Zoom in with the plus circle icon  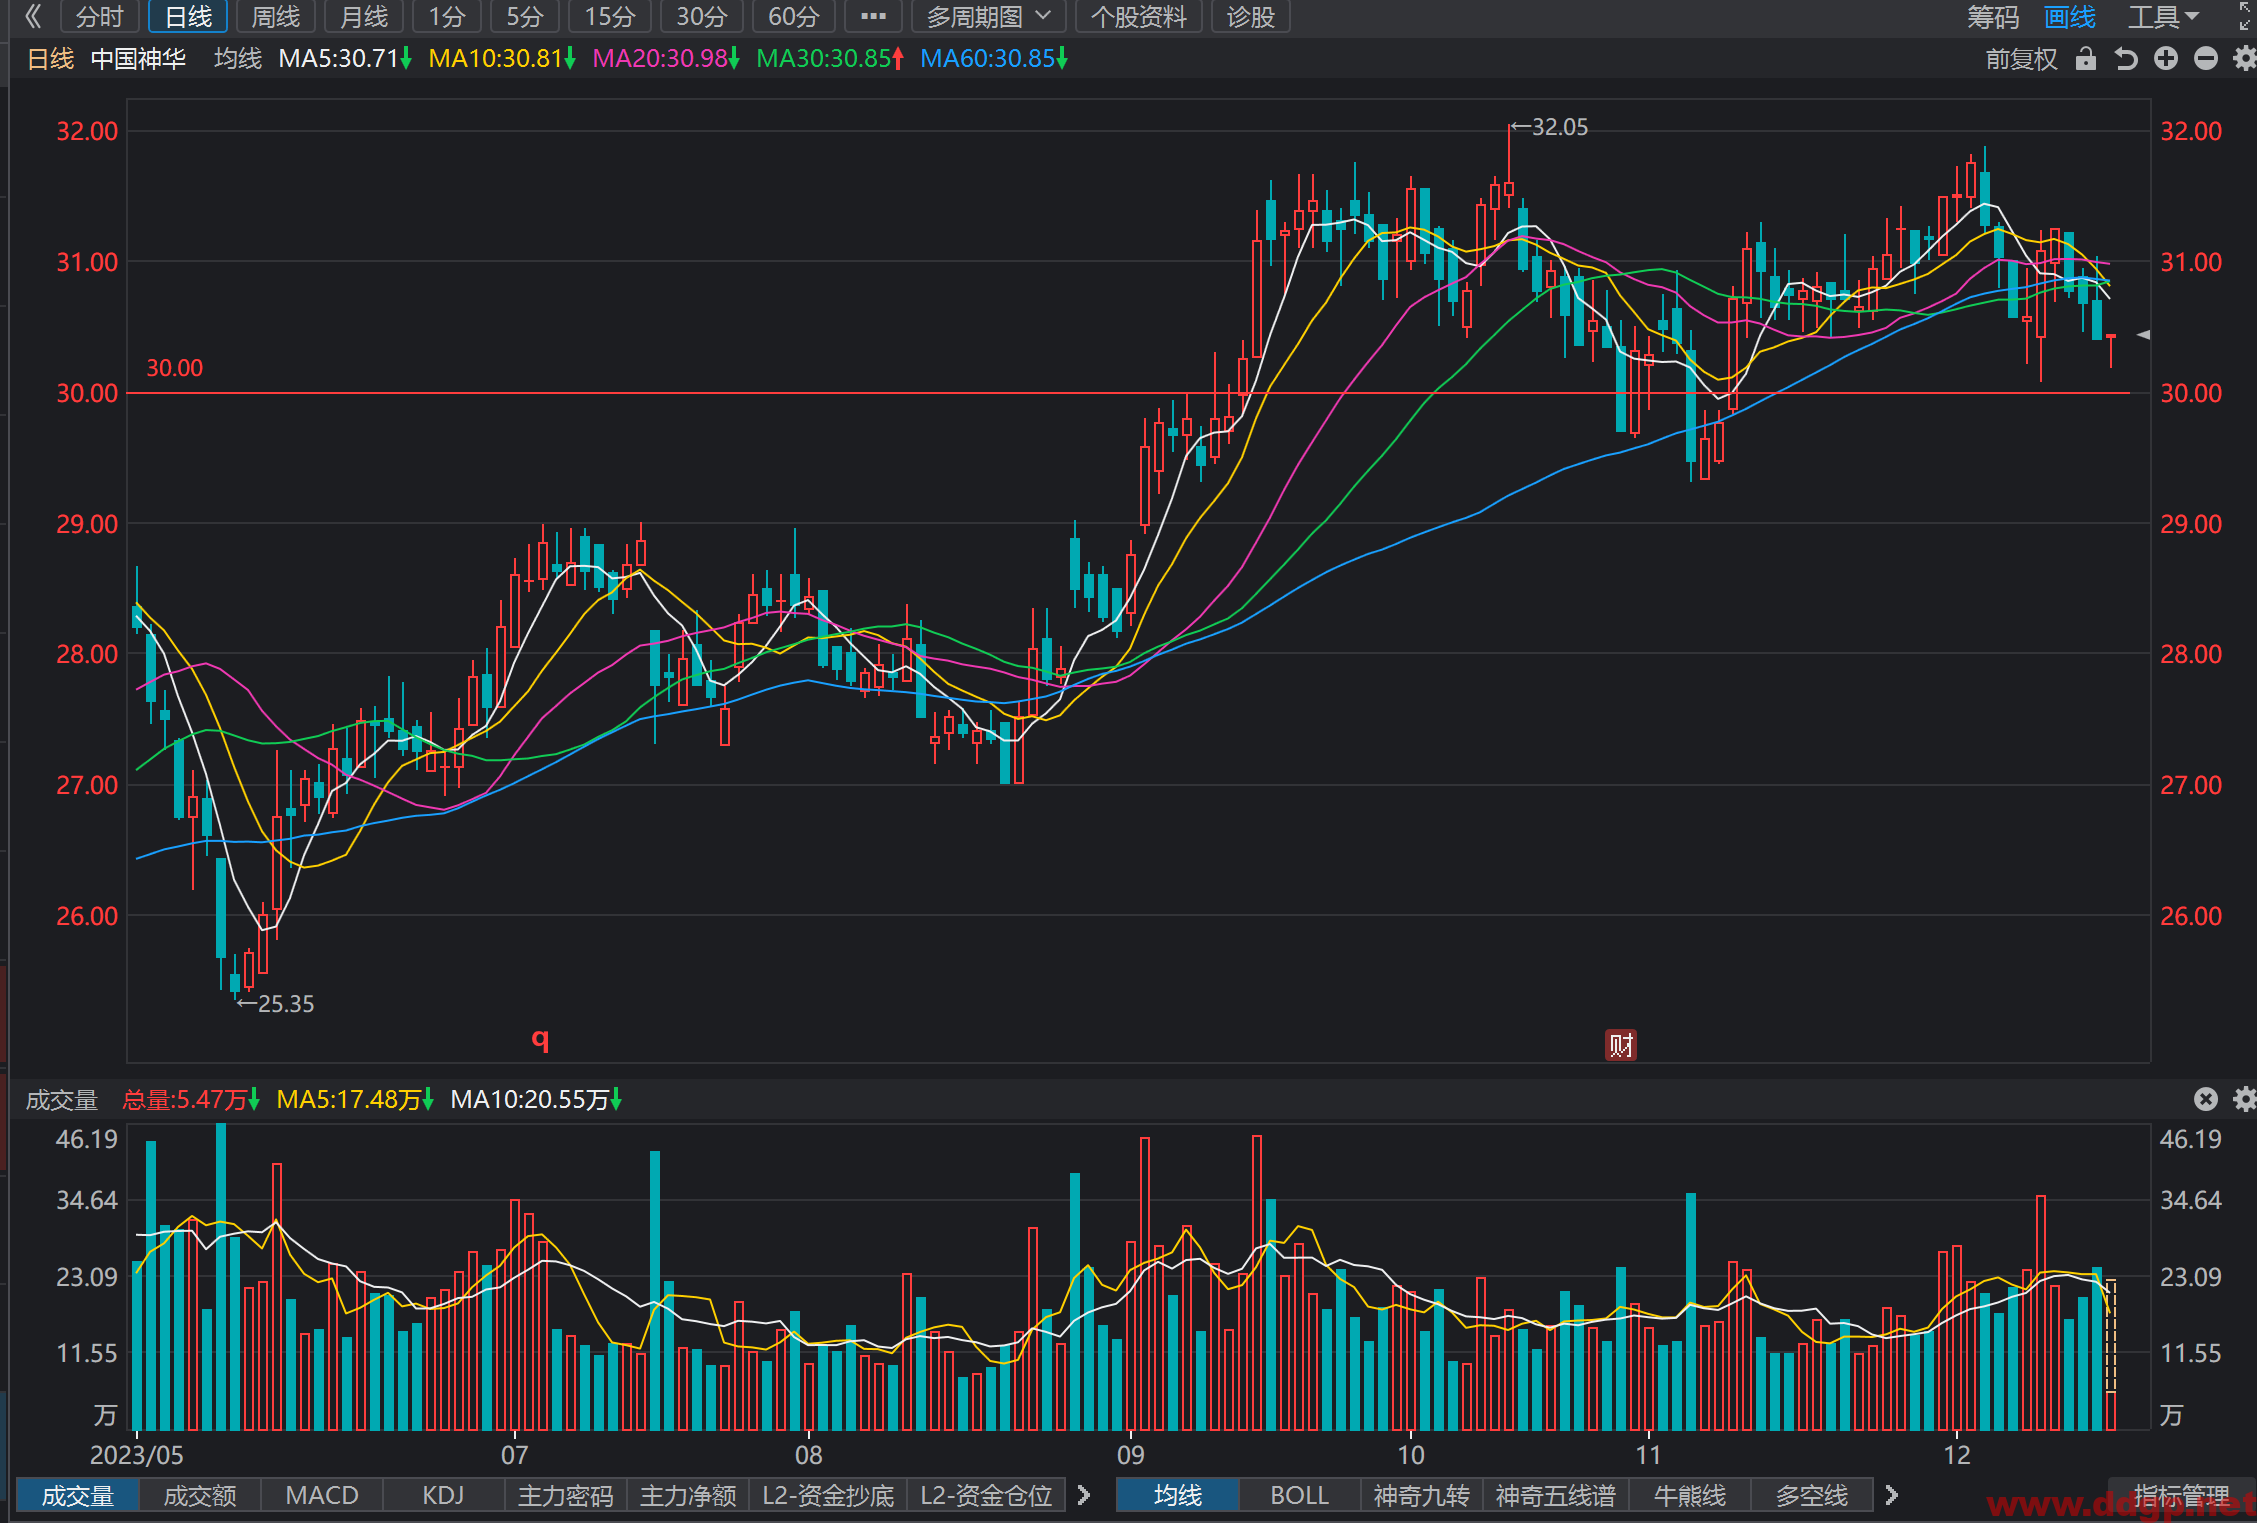click(x=2166, y=59)
